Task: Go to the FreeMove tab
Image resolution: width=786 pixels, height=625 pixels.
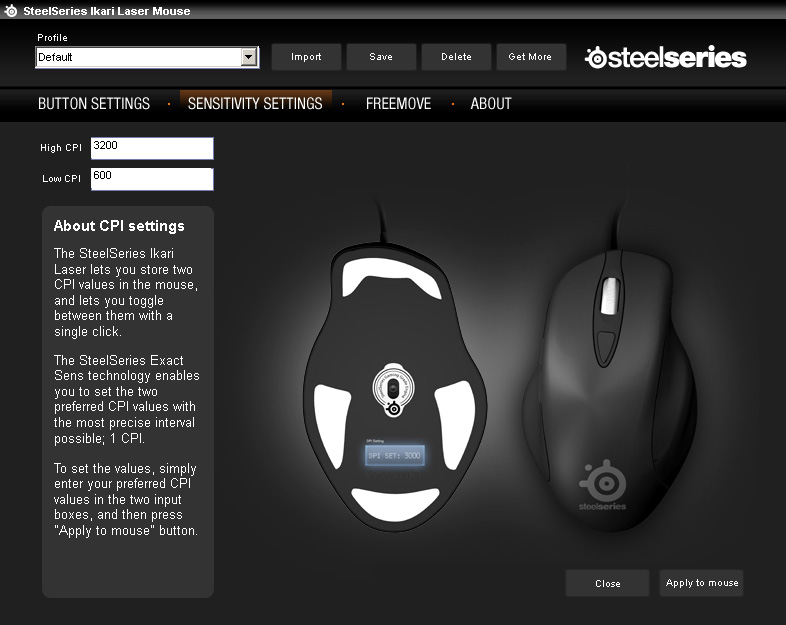Action: pyautogui.click(x=399, y=104)
